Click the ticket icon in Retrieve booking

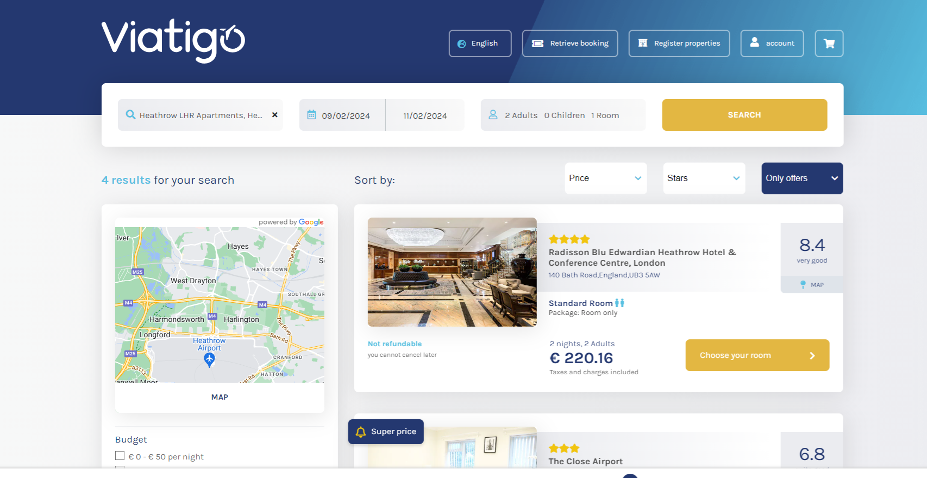(537, 43)
